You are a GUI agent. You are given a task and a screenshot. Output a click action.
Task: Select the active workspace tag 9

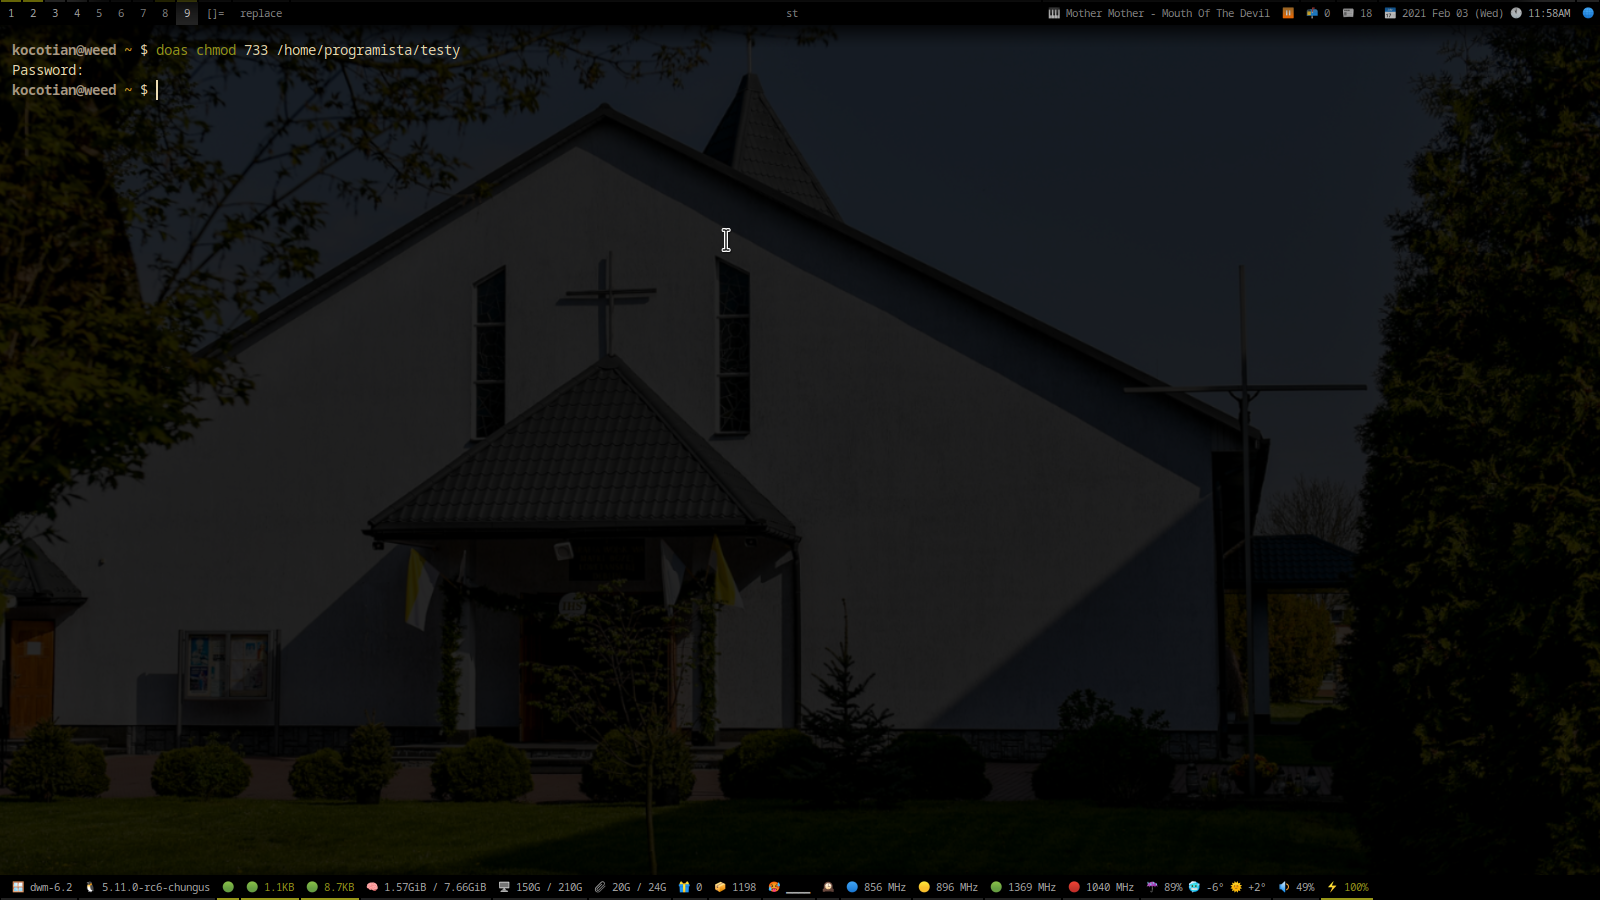187,13
